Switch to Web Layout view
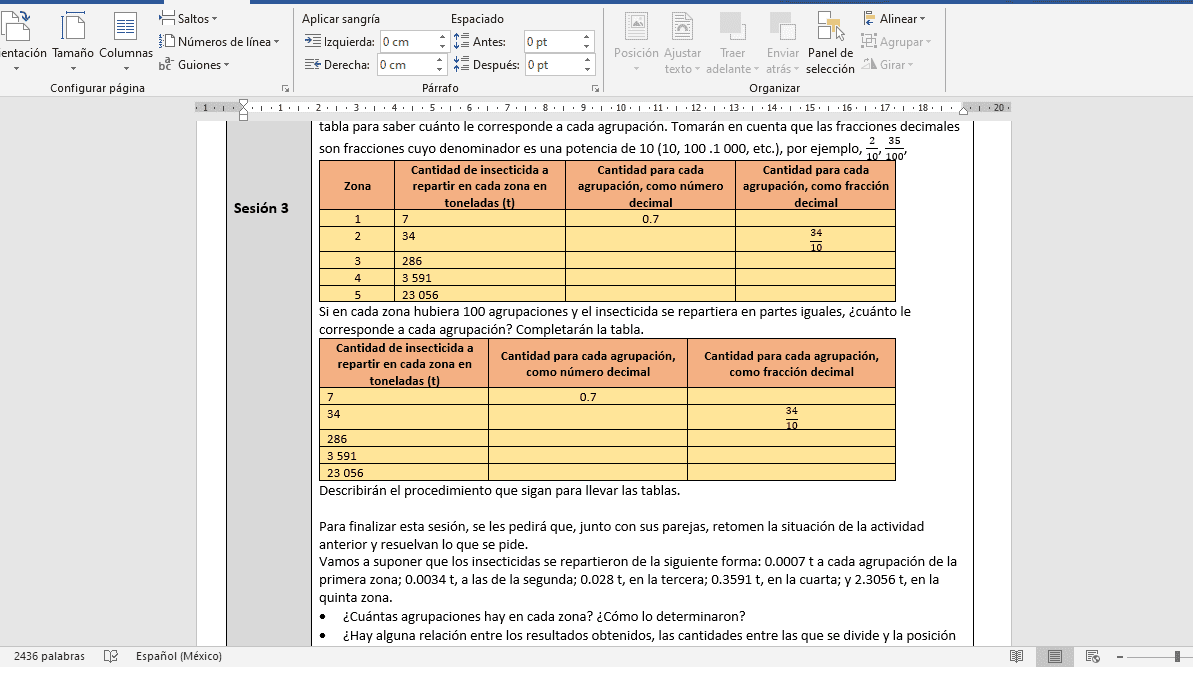 click(1093, 656)
